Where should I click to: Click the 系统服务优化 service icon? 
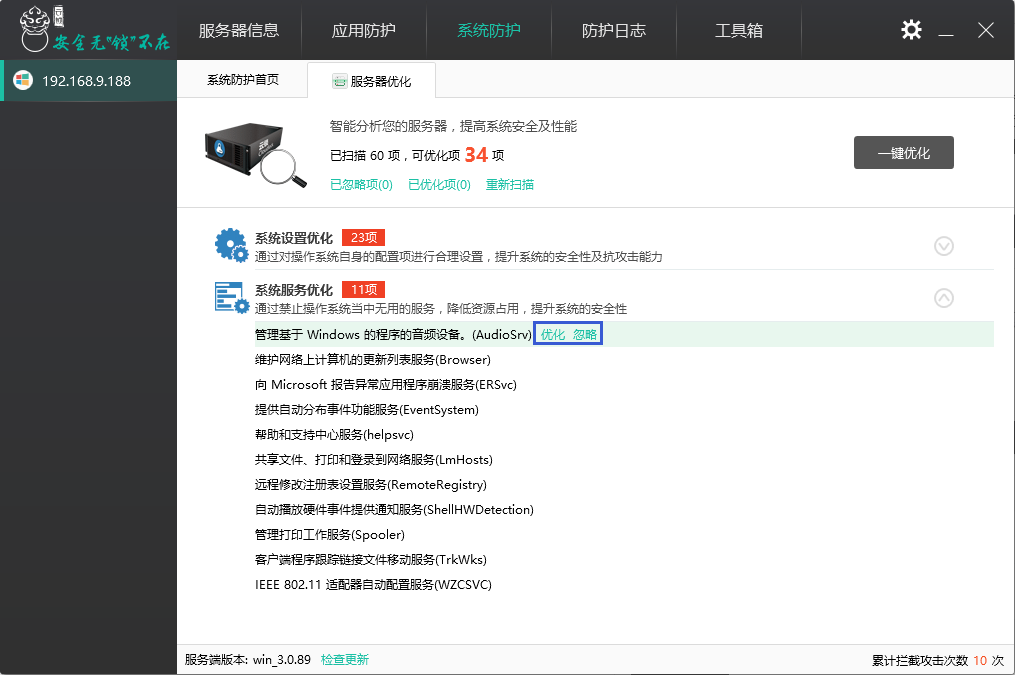point(231,296)
